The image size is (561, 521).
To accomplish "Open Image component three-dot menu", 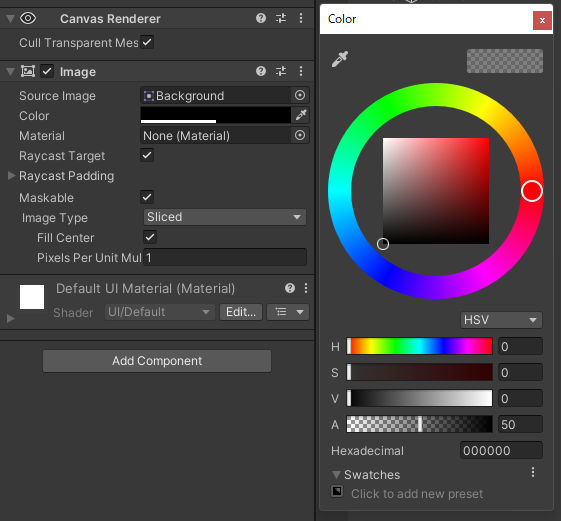I will click(301, 71).
